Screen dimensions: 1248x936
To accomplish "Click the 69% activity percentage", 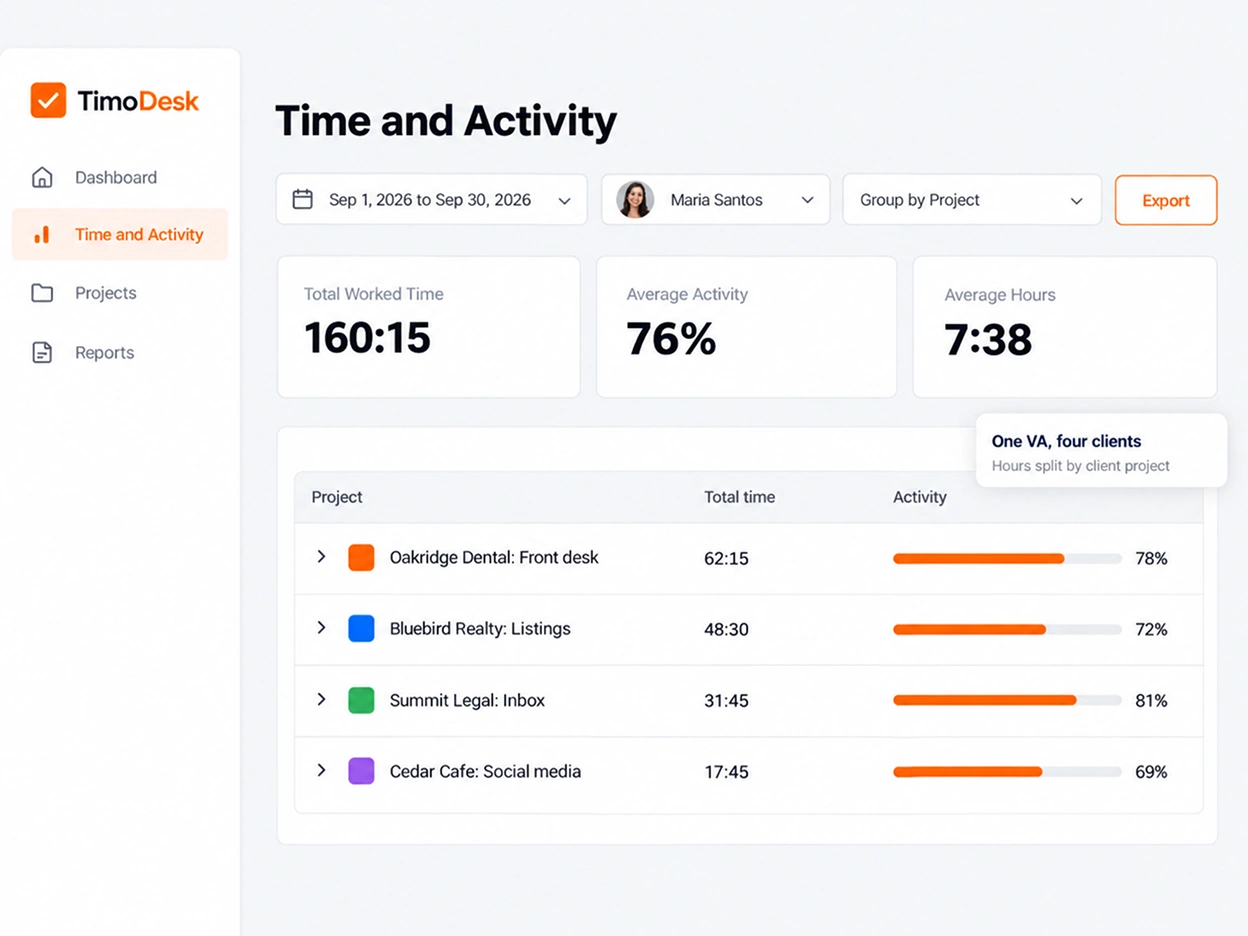I will [1151, 772].
